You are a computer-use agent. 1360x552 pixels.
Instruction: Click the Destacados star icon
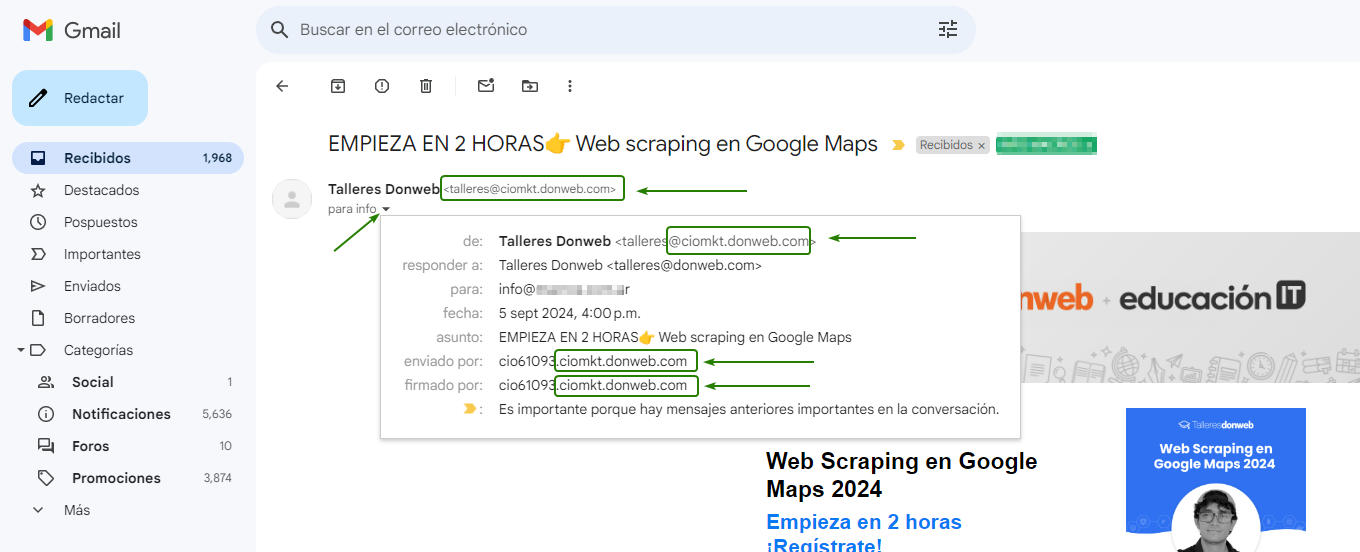38,190
